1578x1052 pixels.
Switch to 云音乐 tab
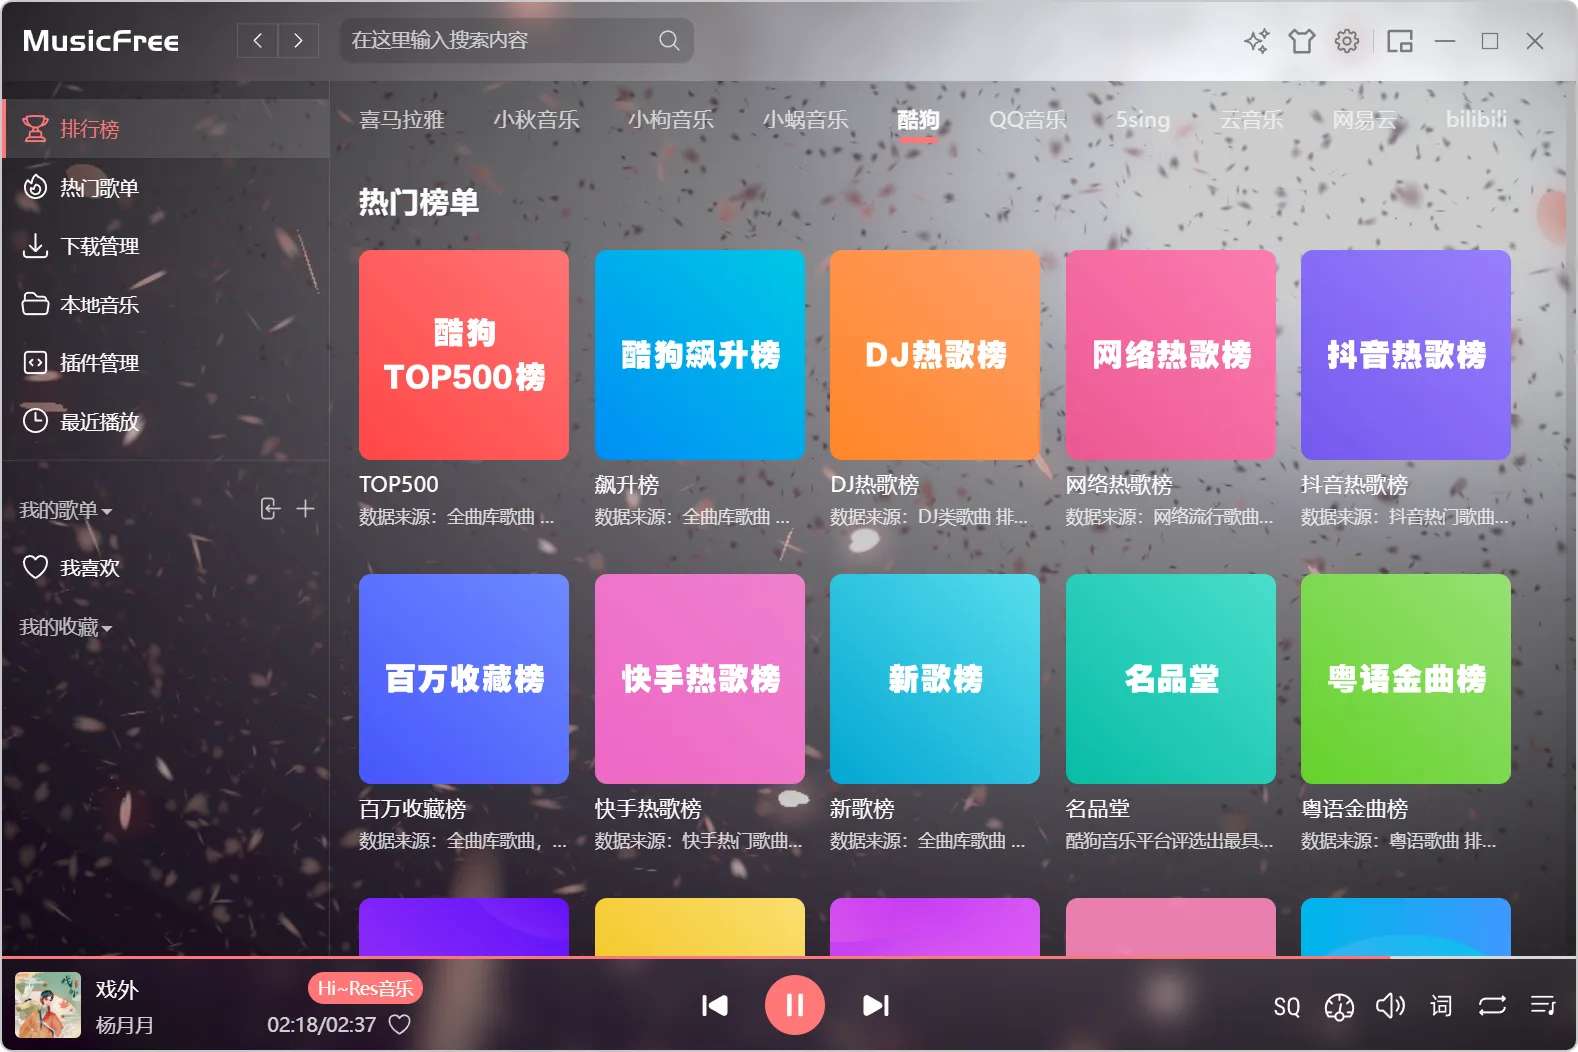1251,120
